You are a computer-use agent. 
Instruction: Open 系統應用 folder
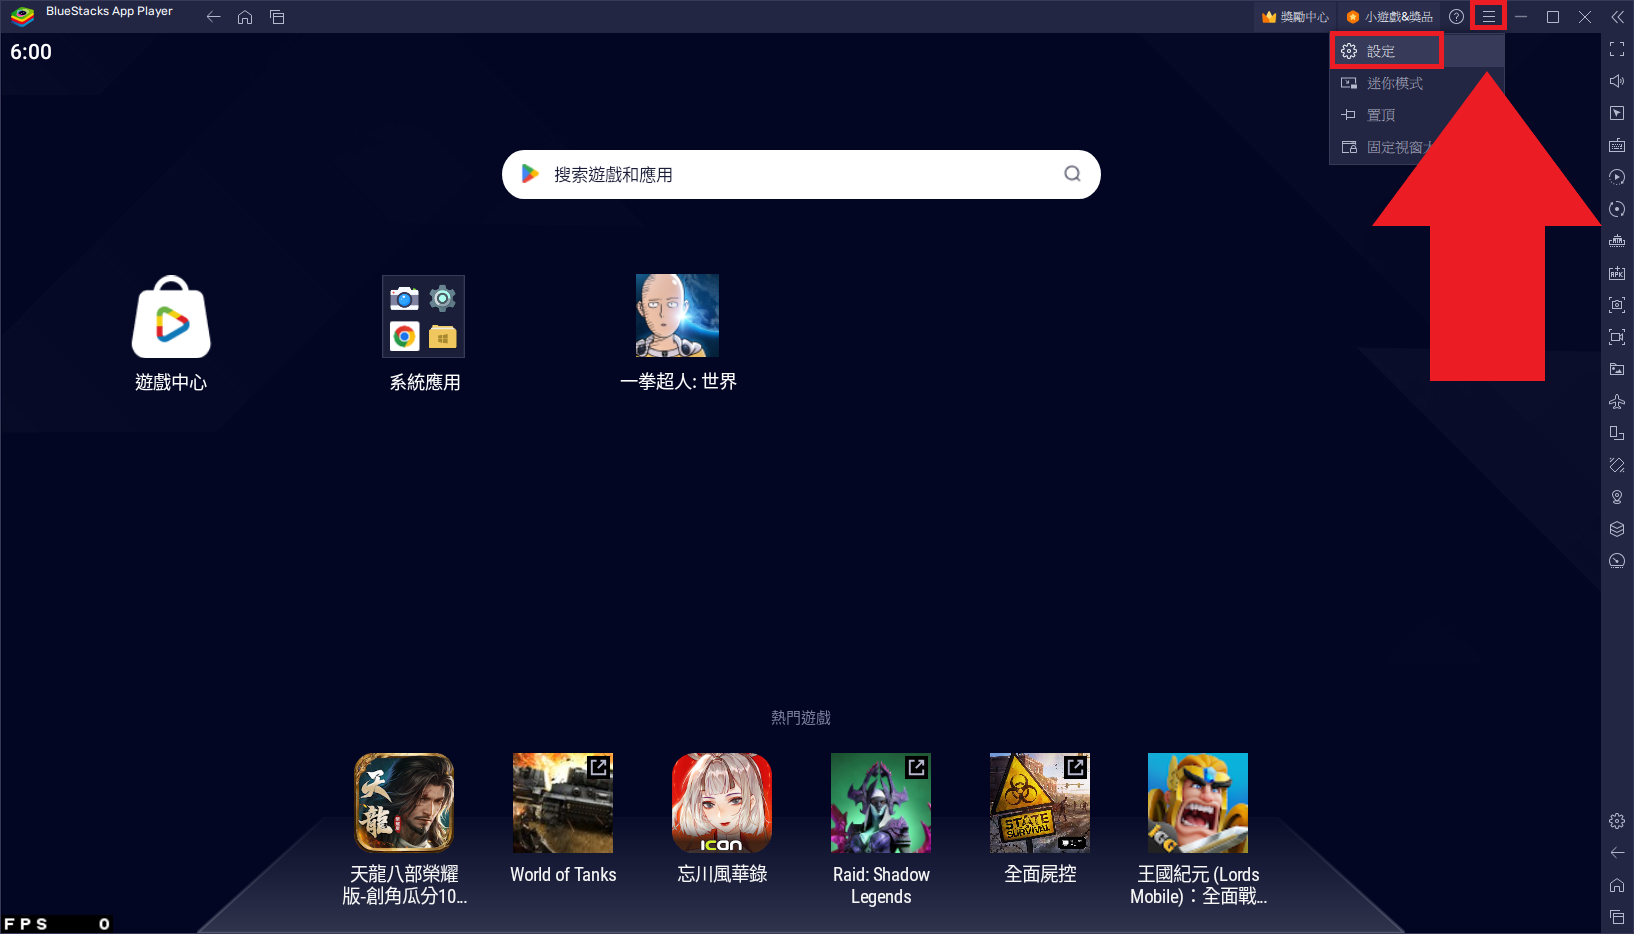[424, 334]
